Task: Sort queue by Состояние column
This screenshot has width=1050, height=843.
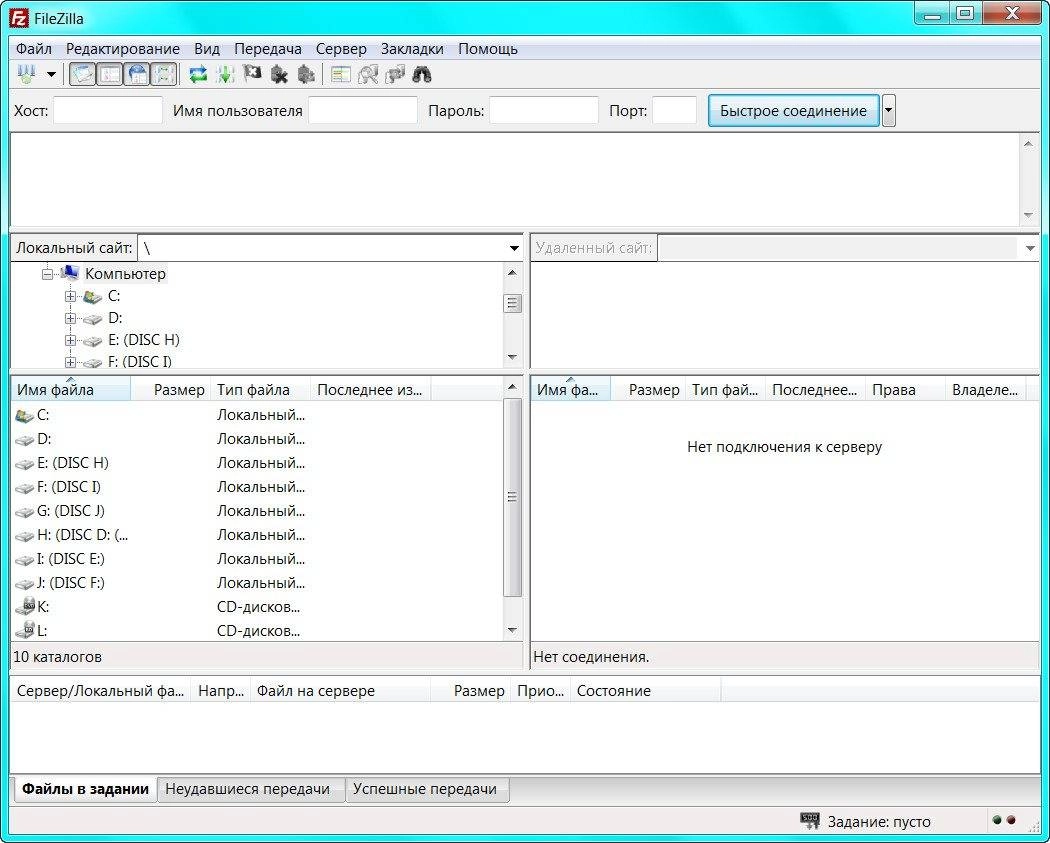Action: 646,691
